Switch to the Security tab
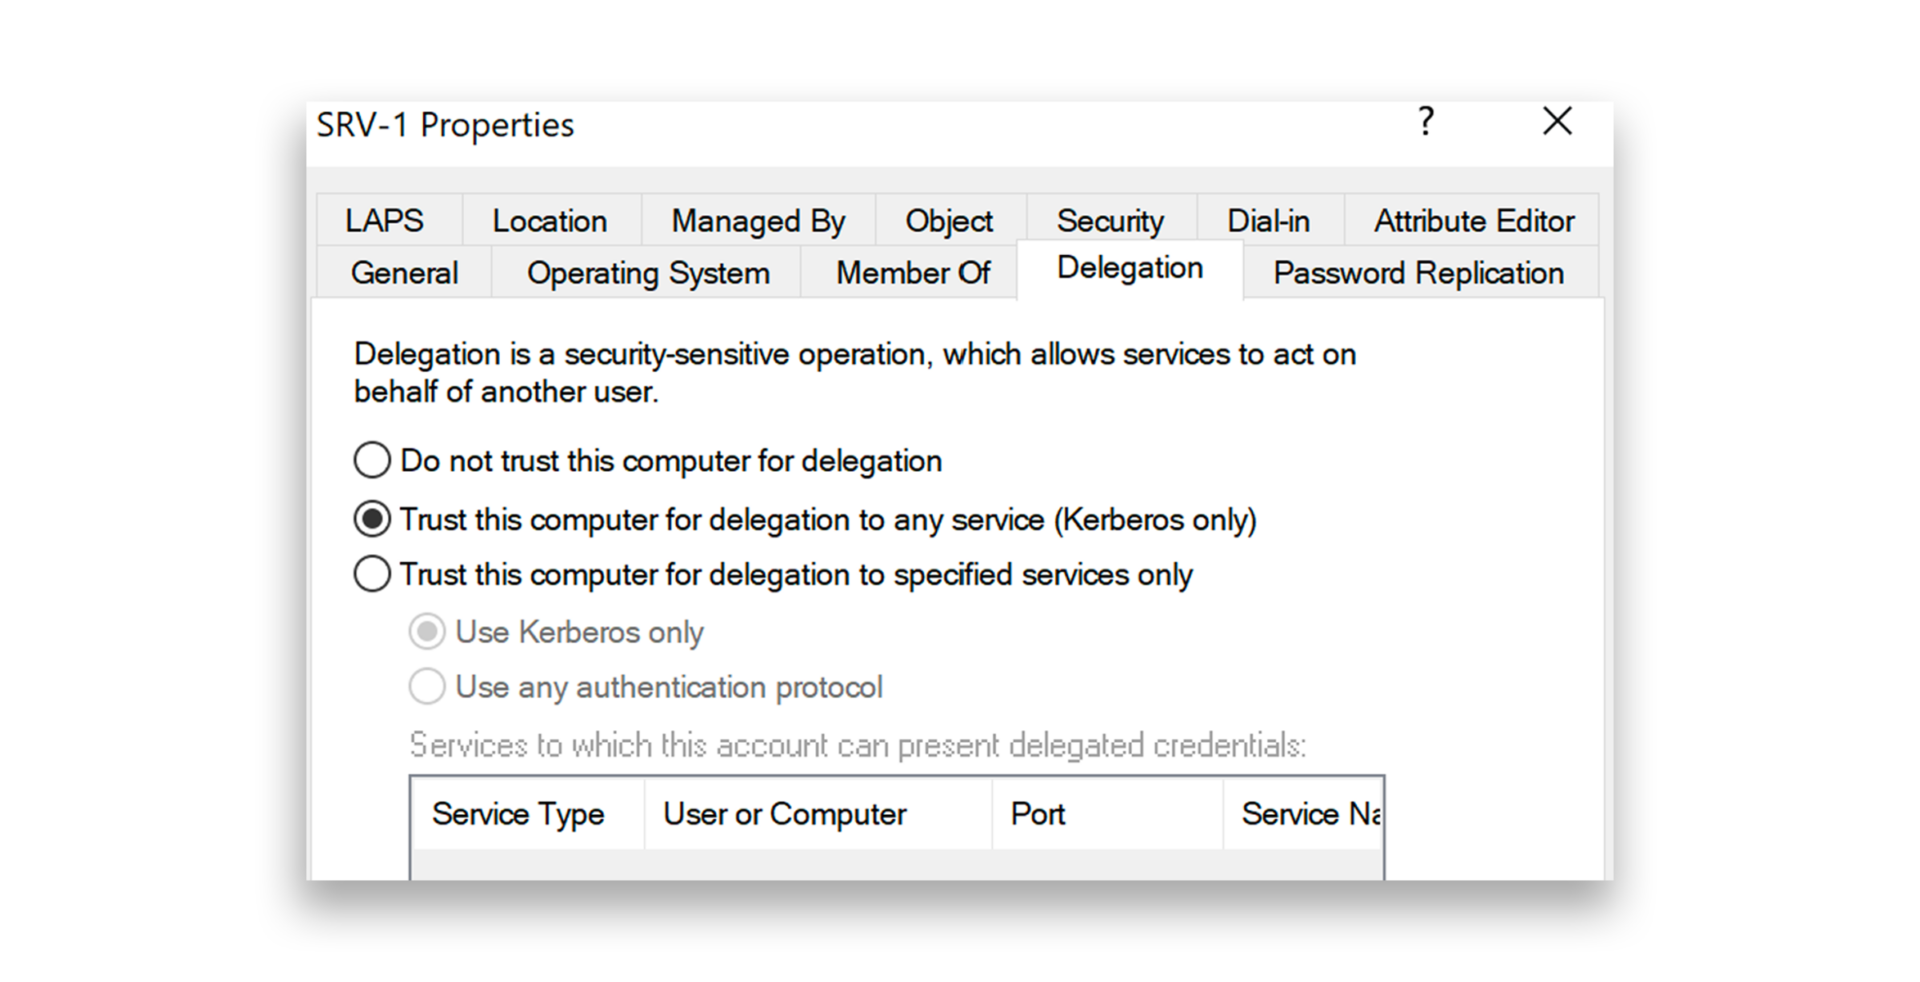 point(1110,220)
